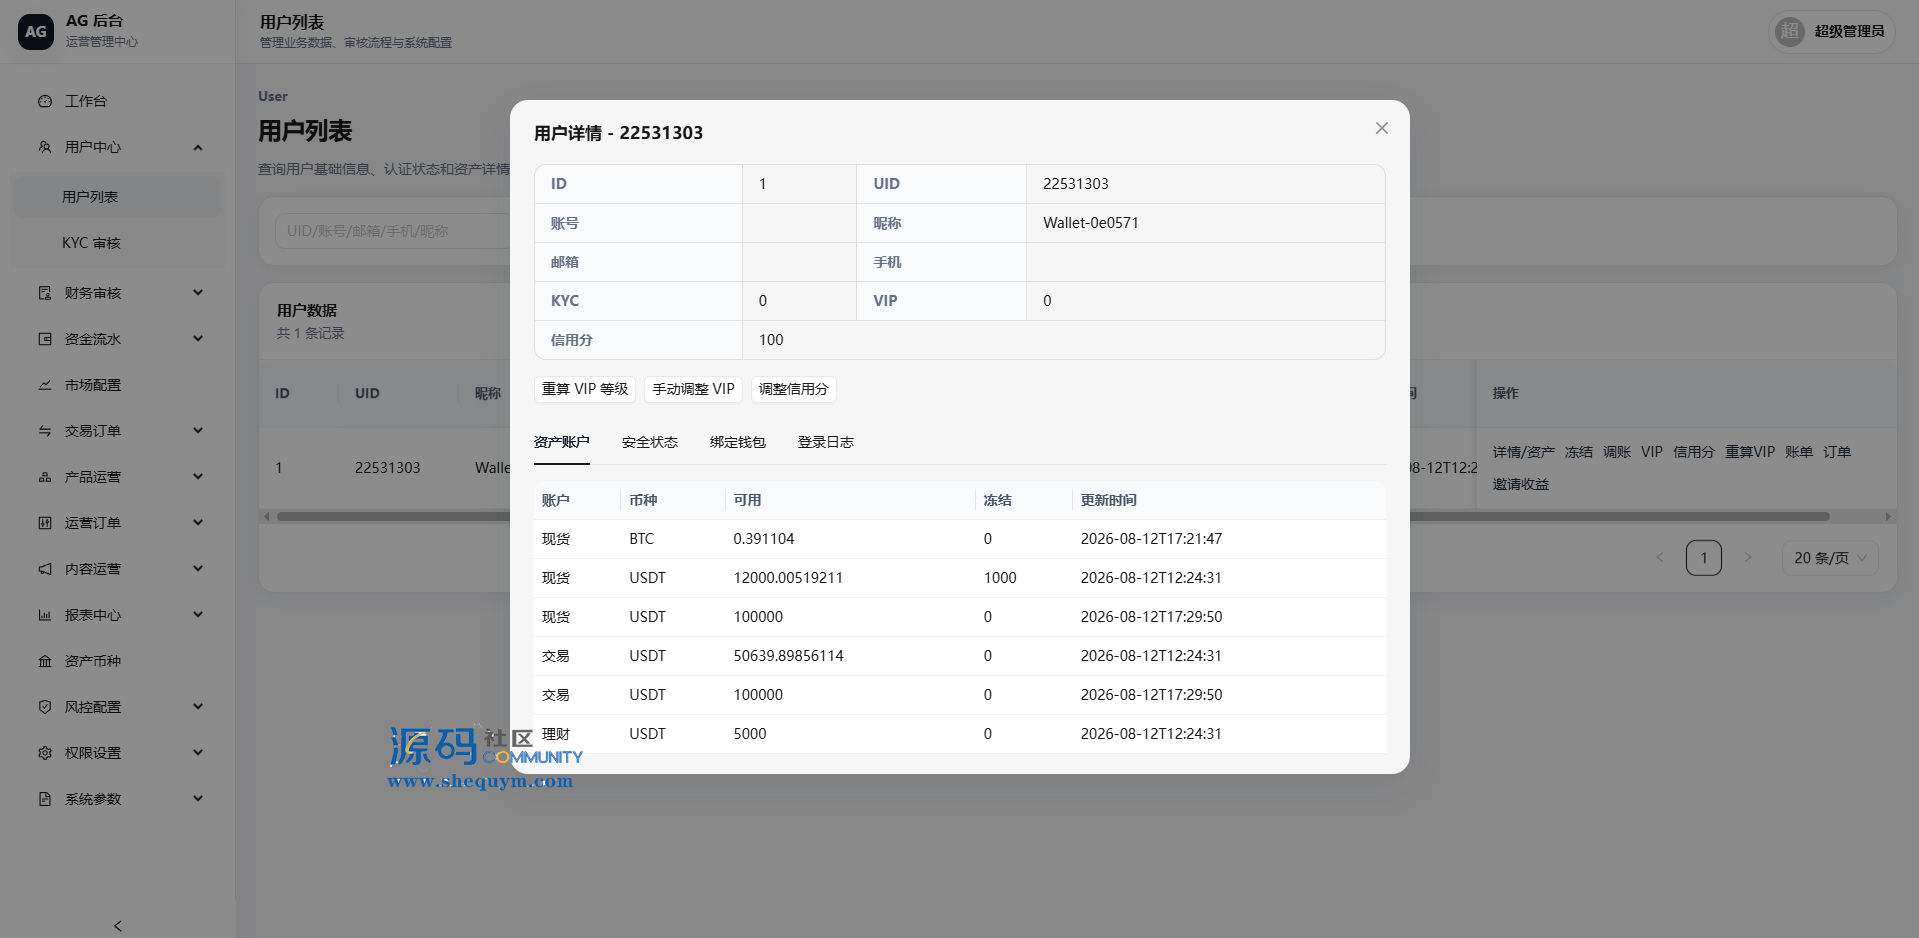
Task: Click the 报表中心 bar chart icon
Action: [x=45, y=615]
